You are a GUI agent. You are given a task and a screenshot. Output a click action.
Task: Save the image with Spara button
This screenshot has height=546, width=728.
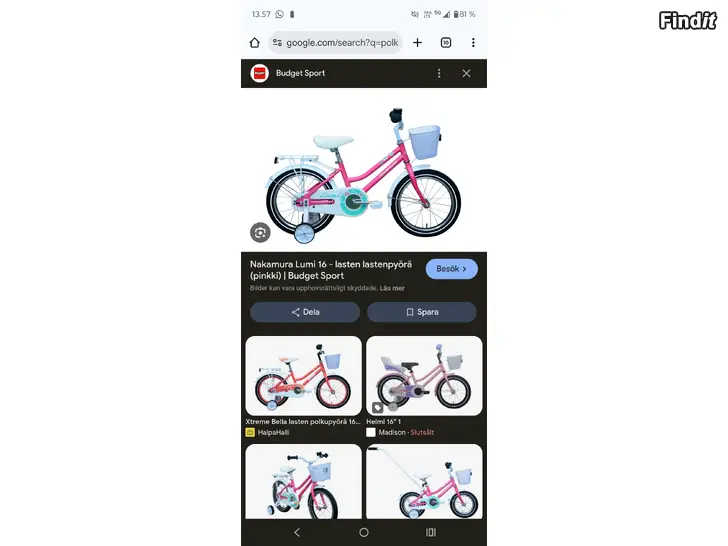coord(422,312)
